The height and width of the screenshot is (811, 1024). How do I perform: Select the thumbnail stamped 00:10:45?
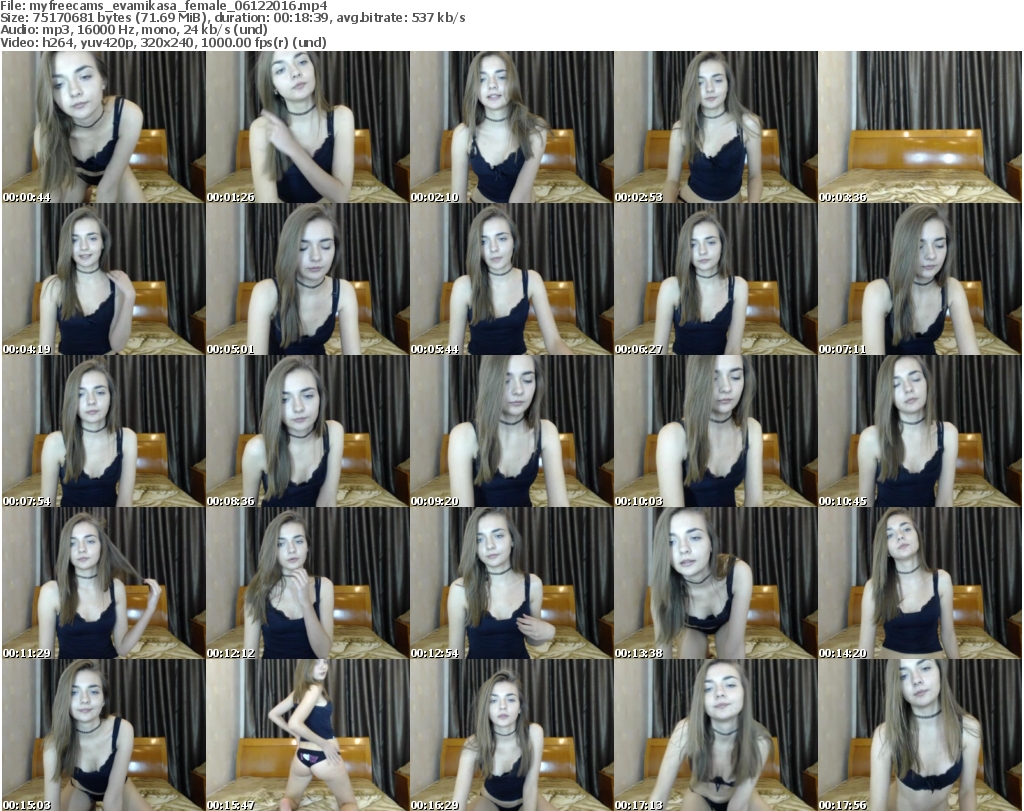click(x=920, y=432)
